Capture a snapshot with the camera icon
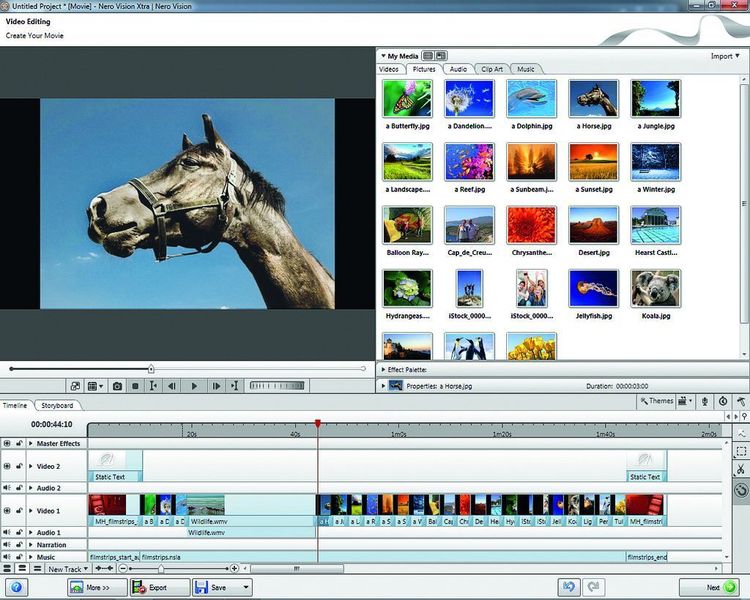This screenshot has height=600, width=750. pos(117,386)
